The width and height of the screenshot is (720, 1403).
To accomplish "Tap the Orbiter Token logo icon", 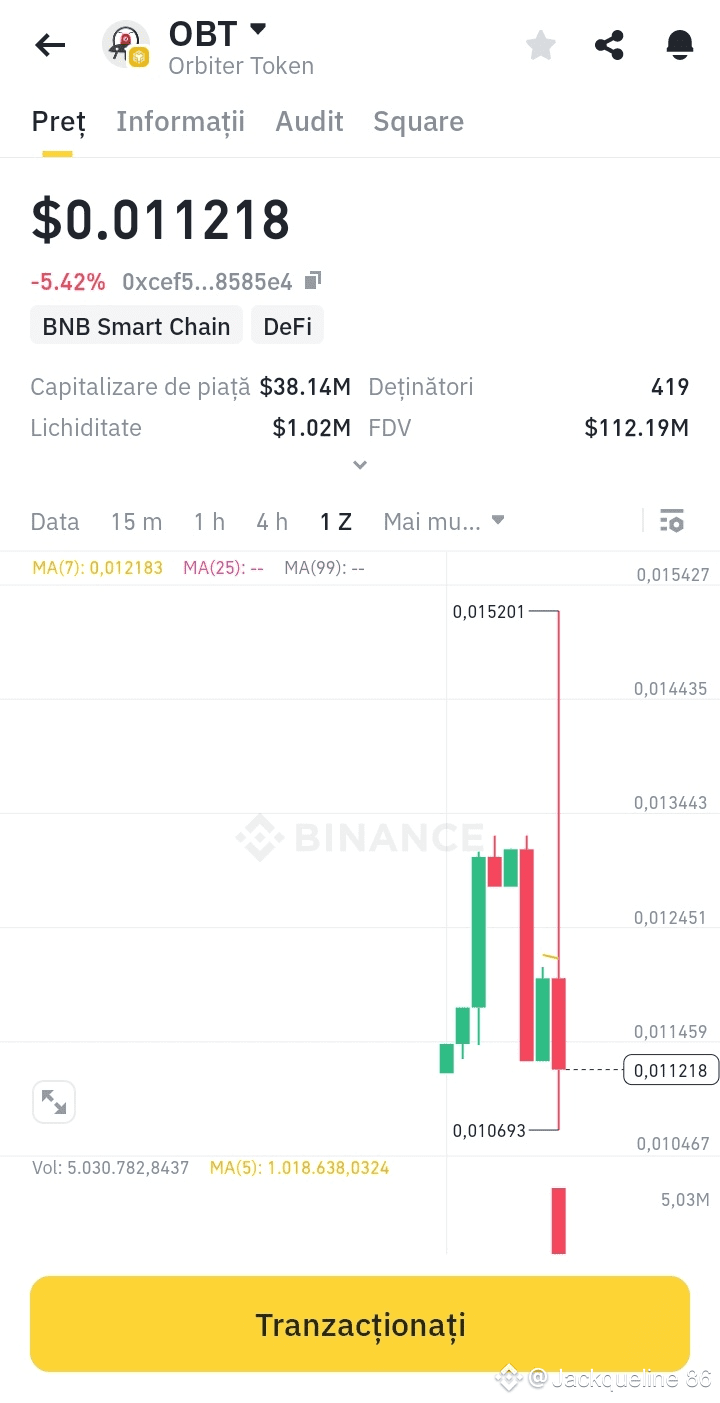I will click(126, 45).
